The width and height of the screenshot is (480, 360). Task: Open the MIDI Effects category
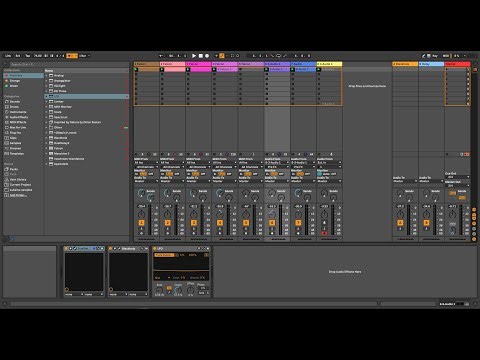pyautogui.click(x=23, y=122)
